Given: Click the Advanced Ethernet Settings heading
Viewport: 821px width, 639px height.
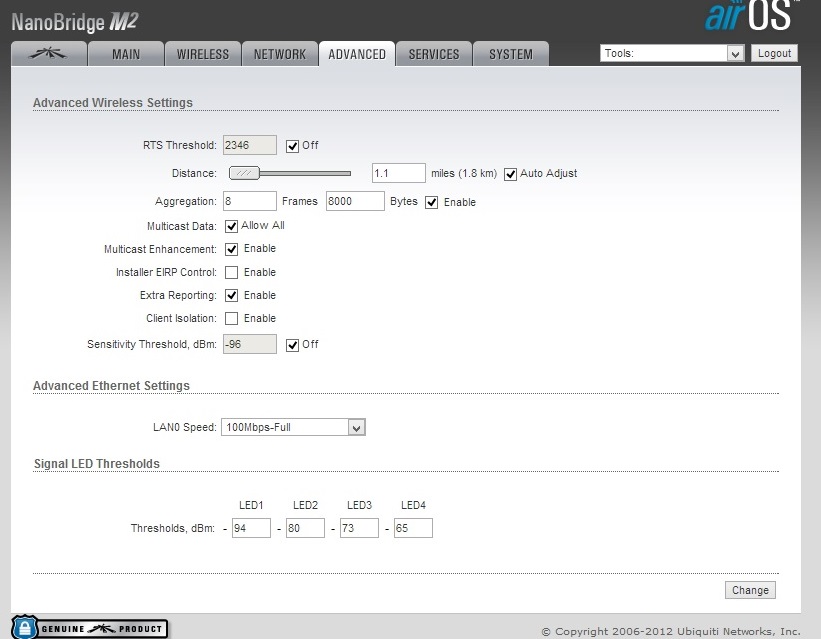Looking at the screenshot, I should coord(111,385).
